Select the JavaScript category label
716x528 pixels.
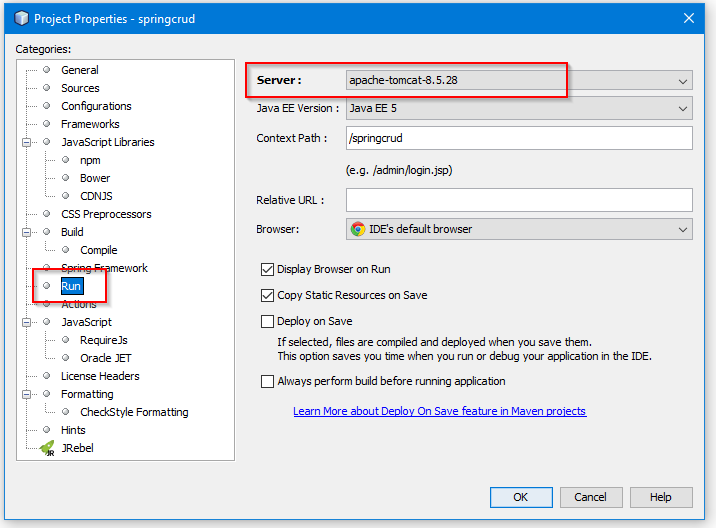86,322
